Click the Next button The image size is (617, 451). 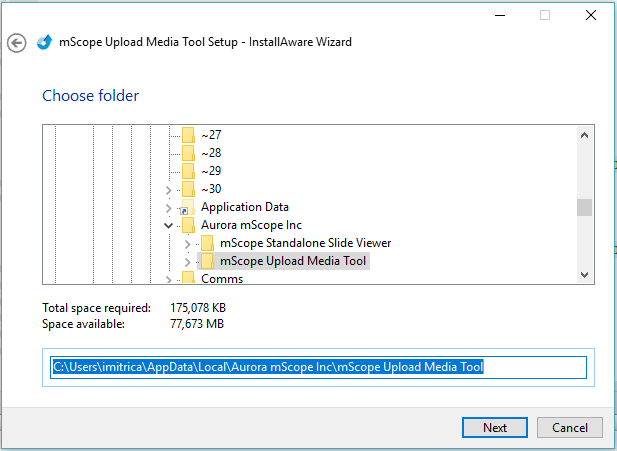click(494, 427)
